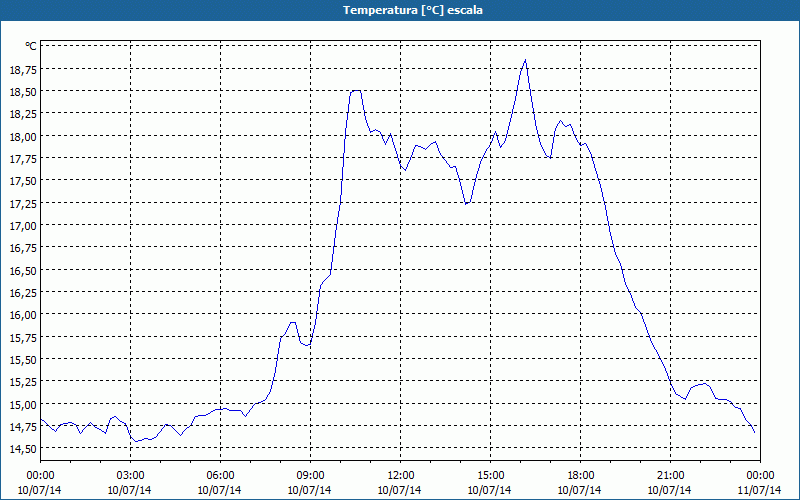The image size is (800, 500).
Task: Click the 15,00 y-axis value
Action: tap(23, 404)
